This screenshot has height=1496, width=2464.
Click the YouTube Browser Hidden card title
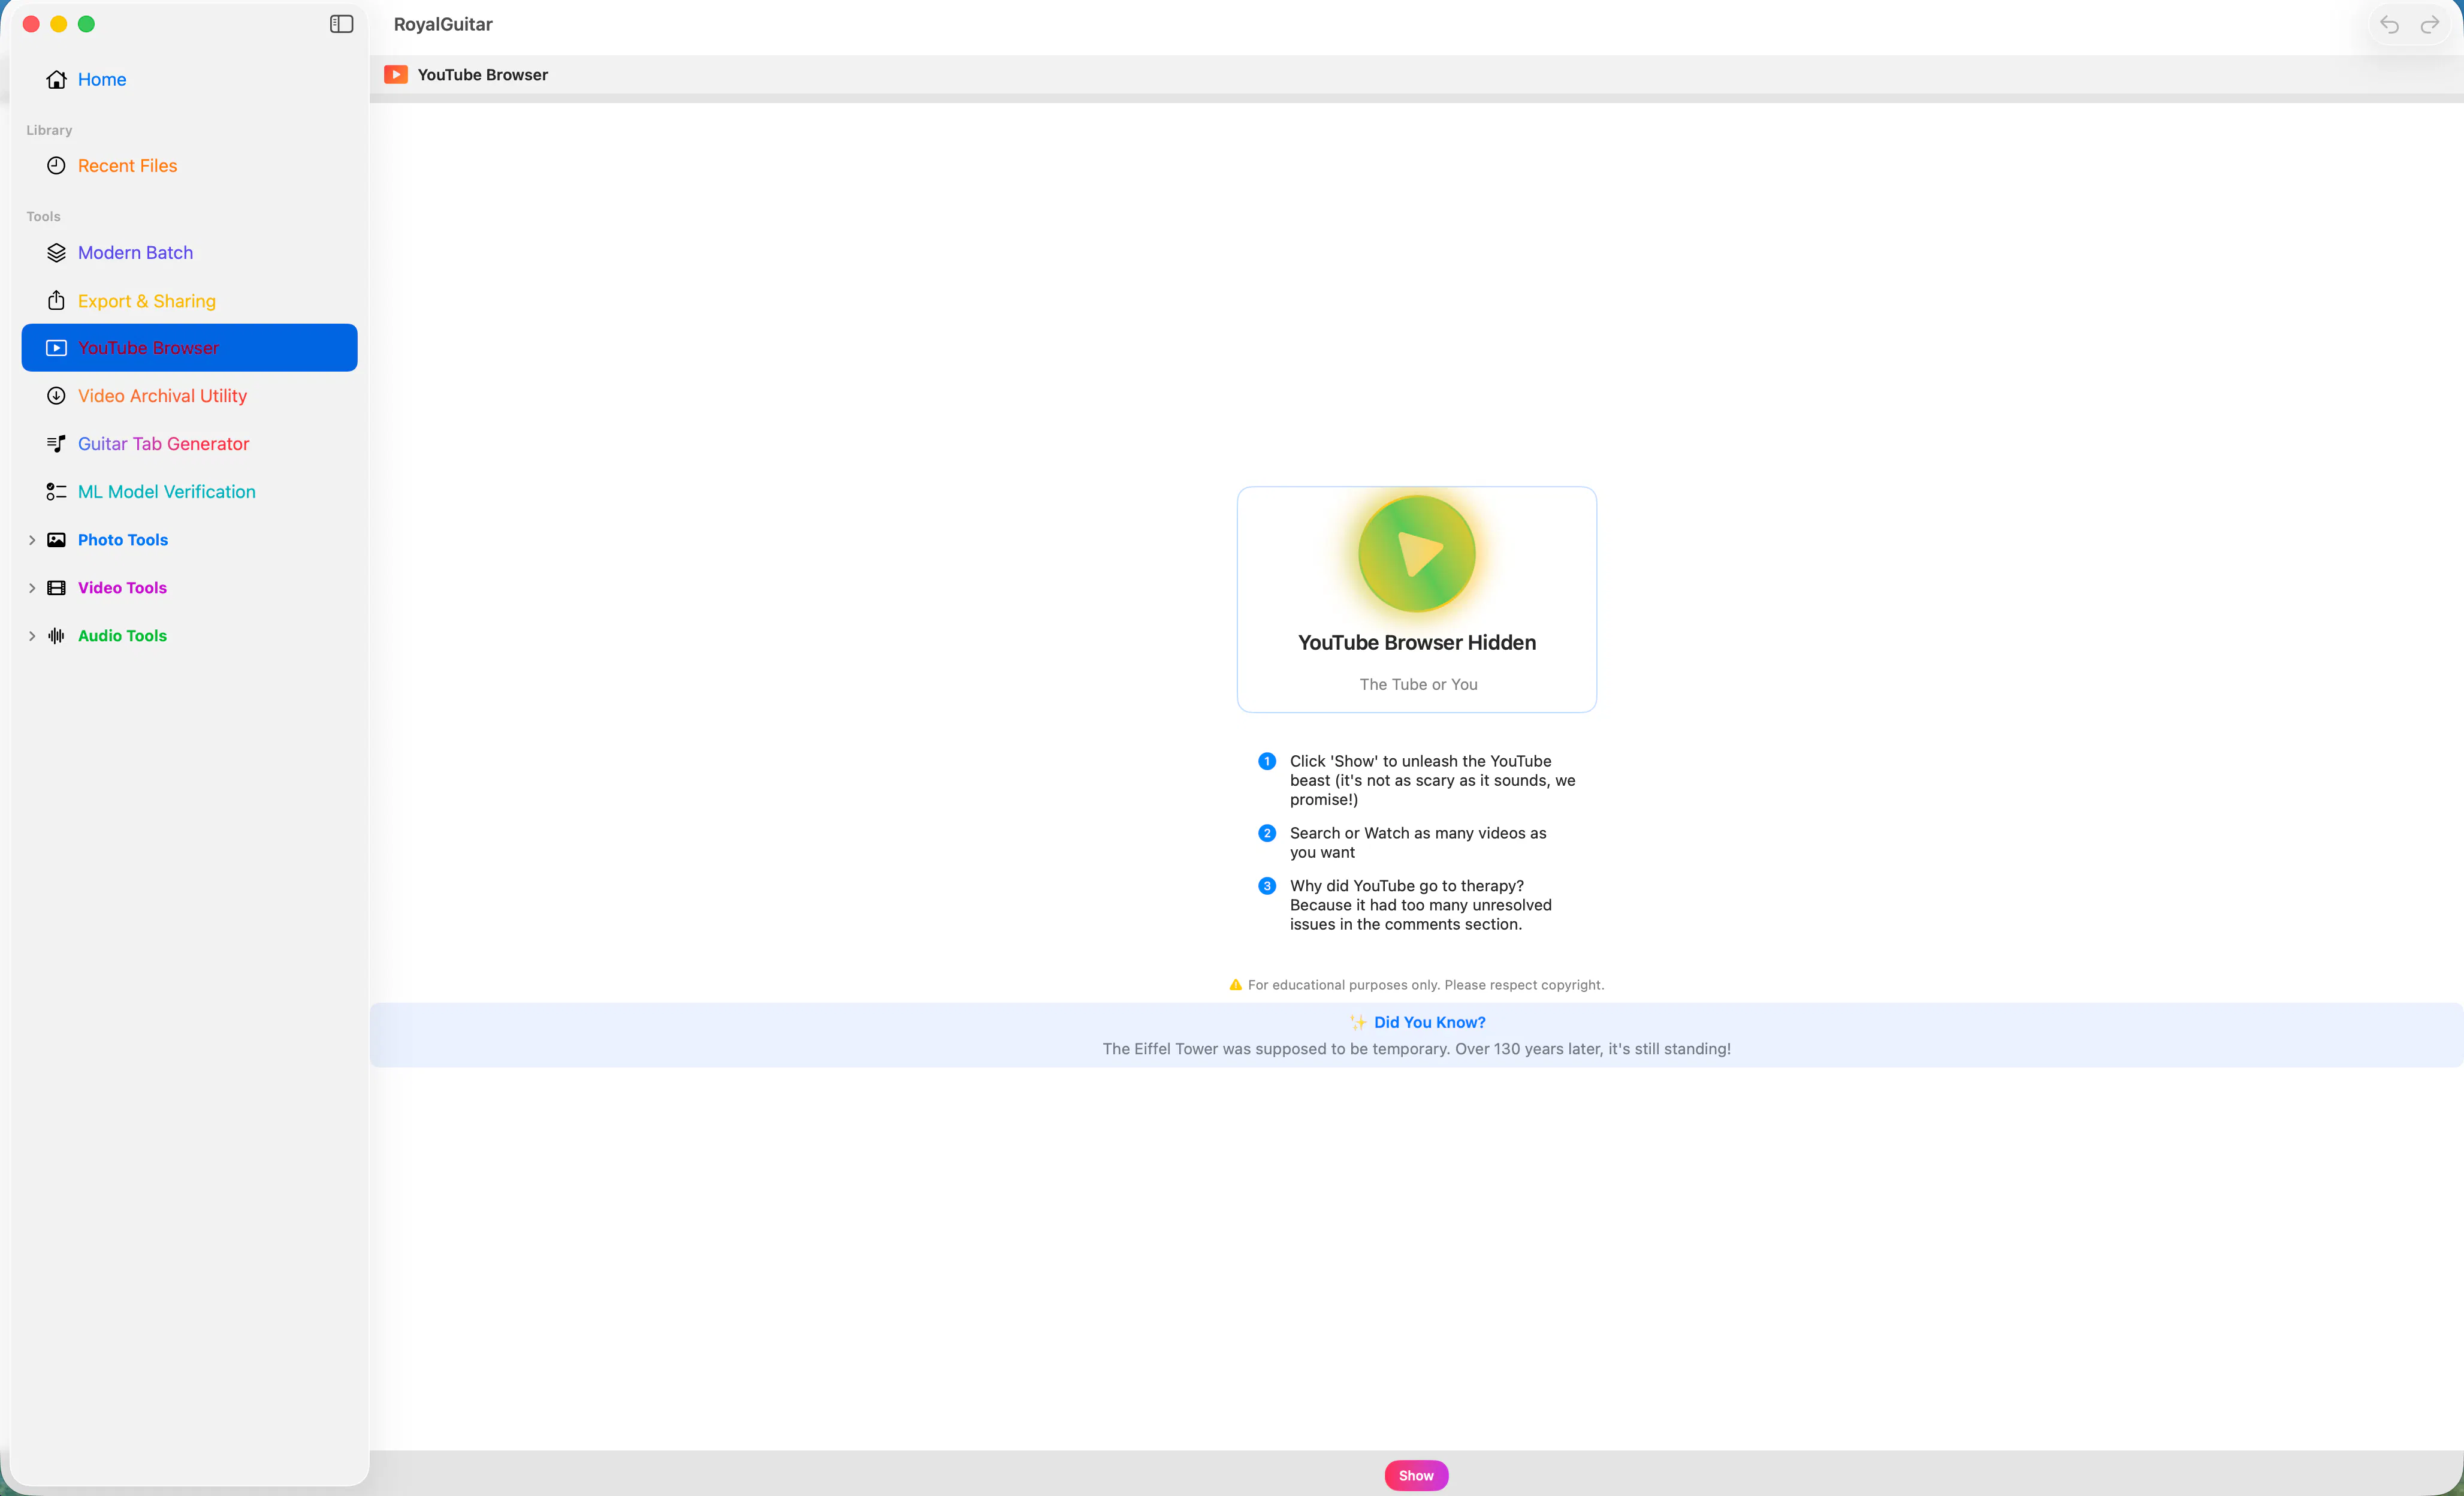tap(1417, 643)
